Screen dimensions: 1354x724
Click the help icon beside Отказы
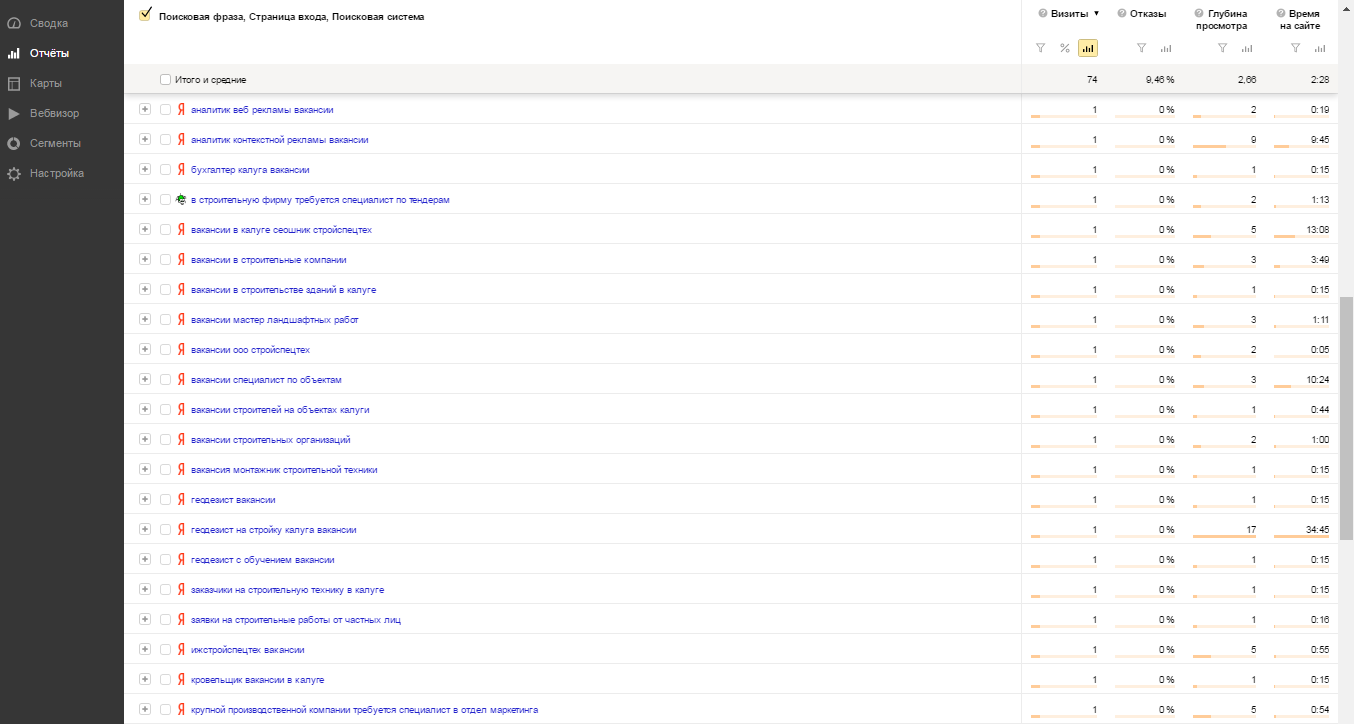(1122, 14)
